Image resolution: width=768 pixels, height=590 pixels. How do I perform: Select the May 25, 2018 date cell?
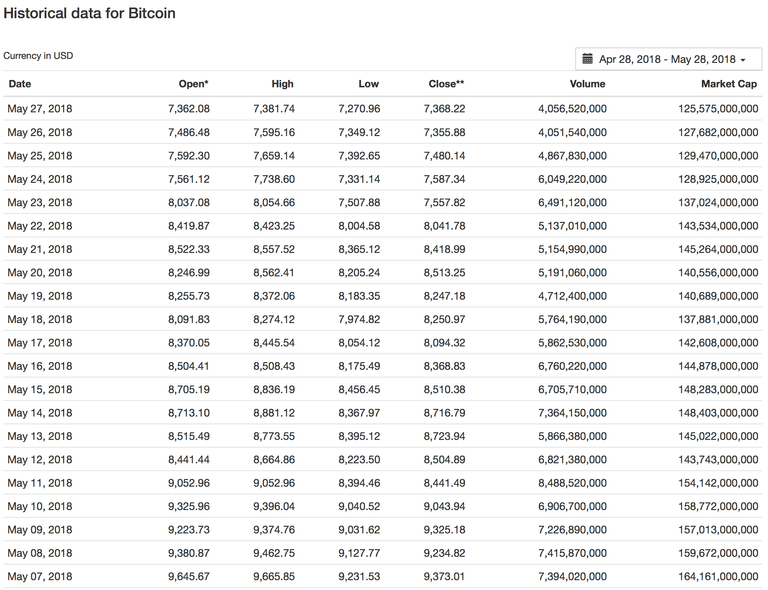pos(40,156)
